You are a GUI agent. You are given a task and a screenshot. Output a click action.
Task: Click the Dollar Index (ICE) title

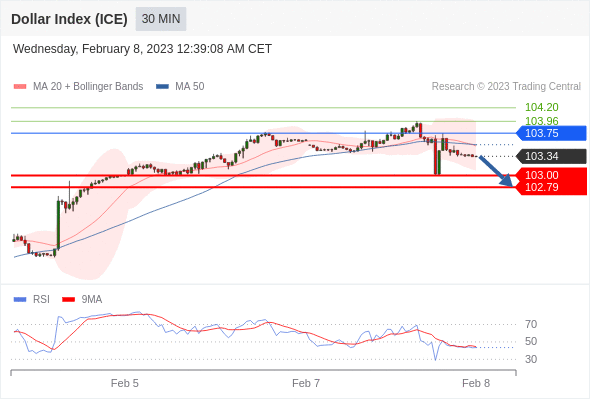pyautogui.click(x=69, y=19)
